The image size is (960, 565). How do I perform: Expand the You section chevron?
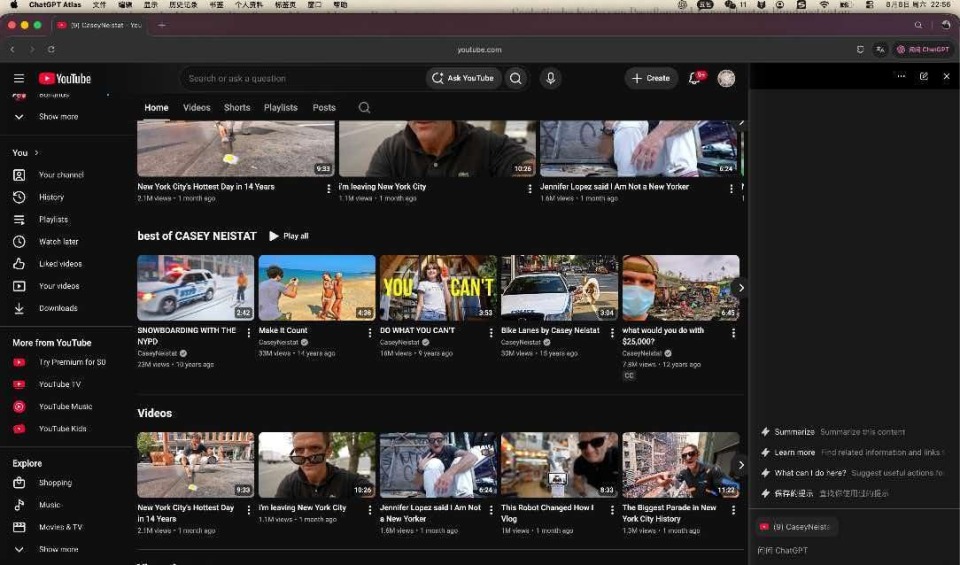coord(36,152)
